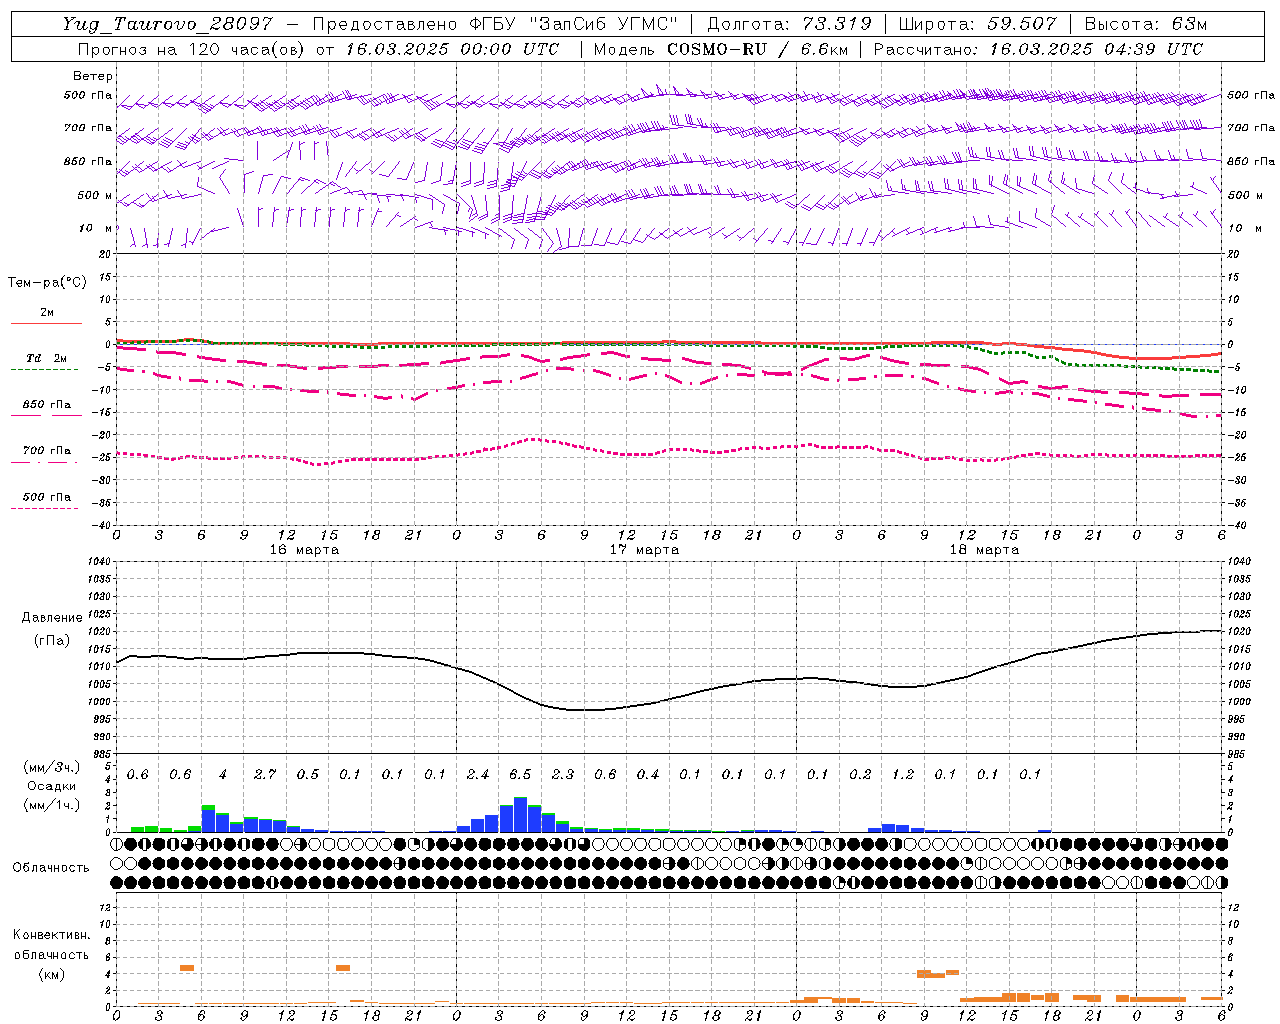1280x1024 pixels.
Task: Select the "Тем-ра(°C)" temperature panel label
Action: point(47,282)
